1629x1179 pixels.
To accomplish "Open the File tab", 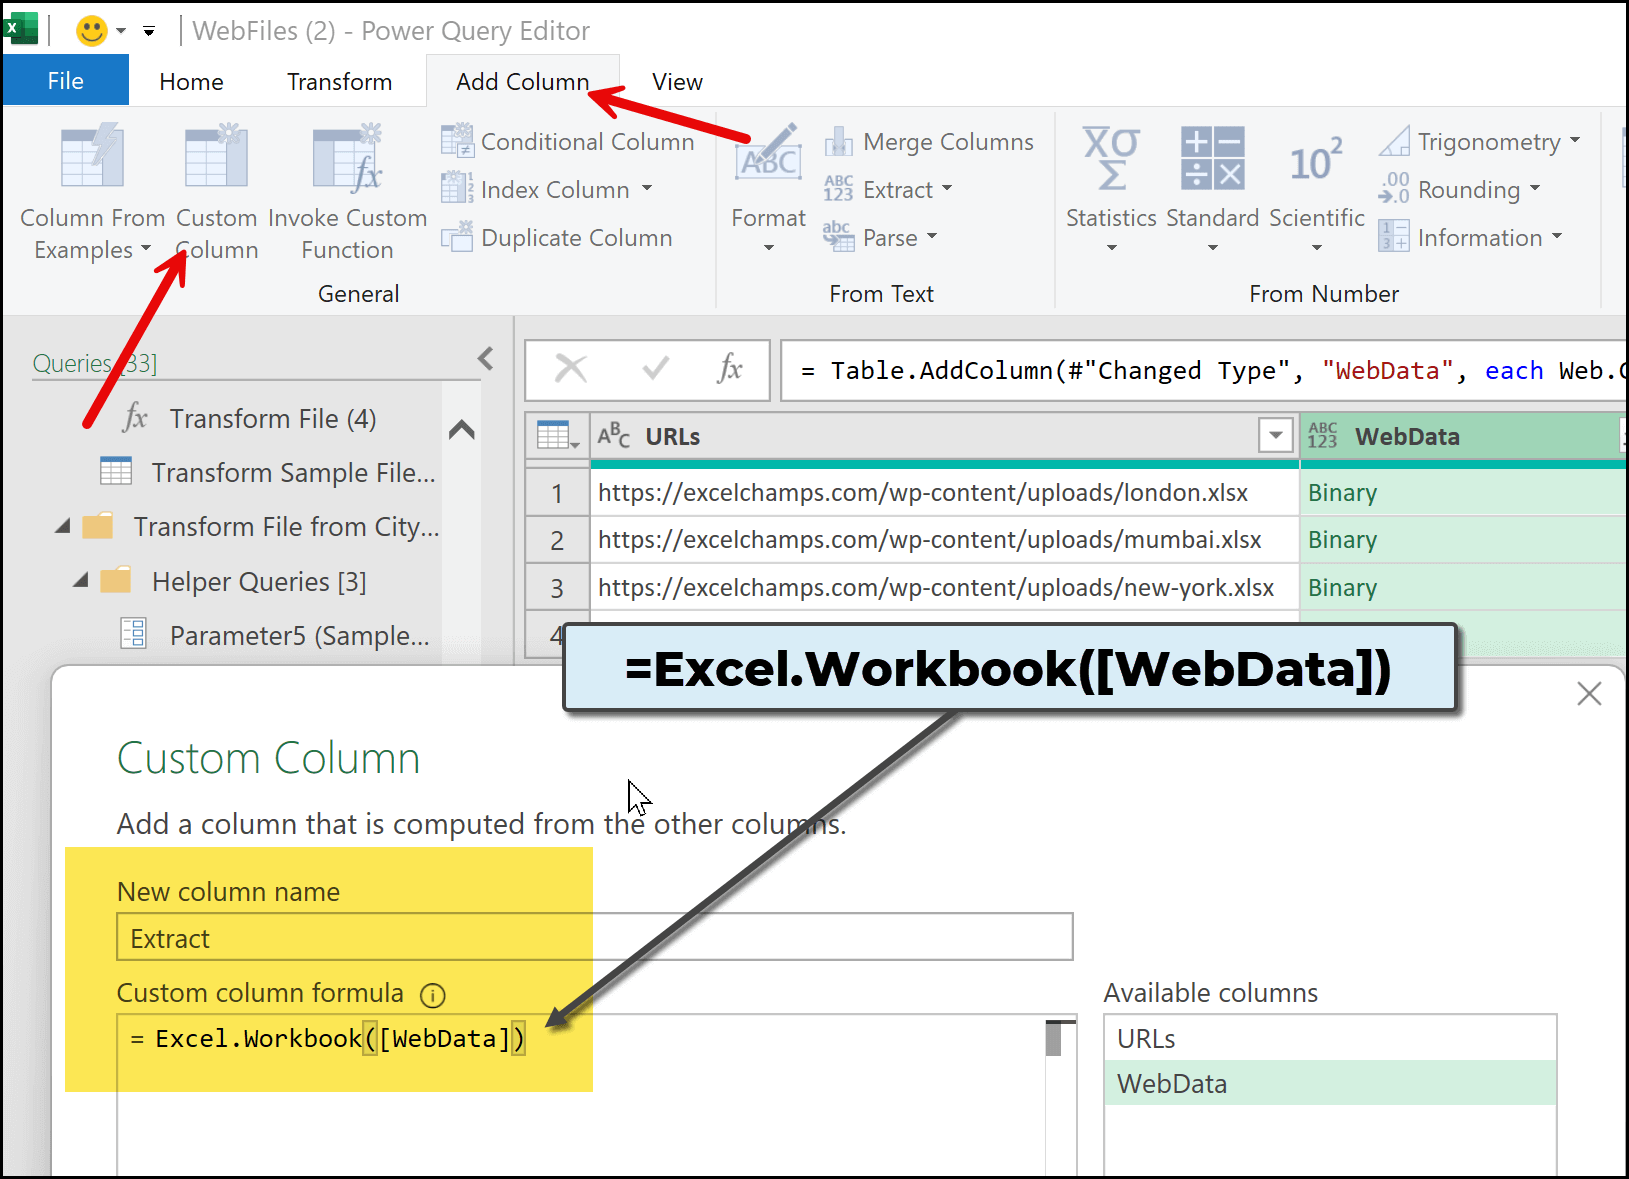I will point(66,82).
